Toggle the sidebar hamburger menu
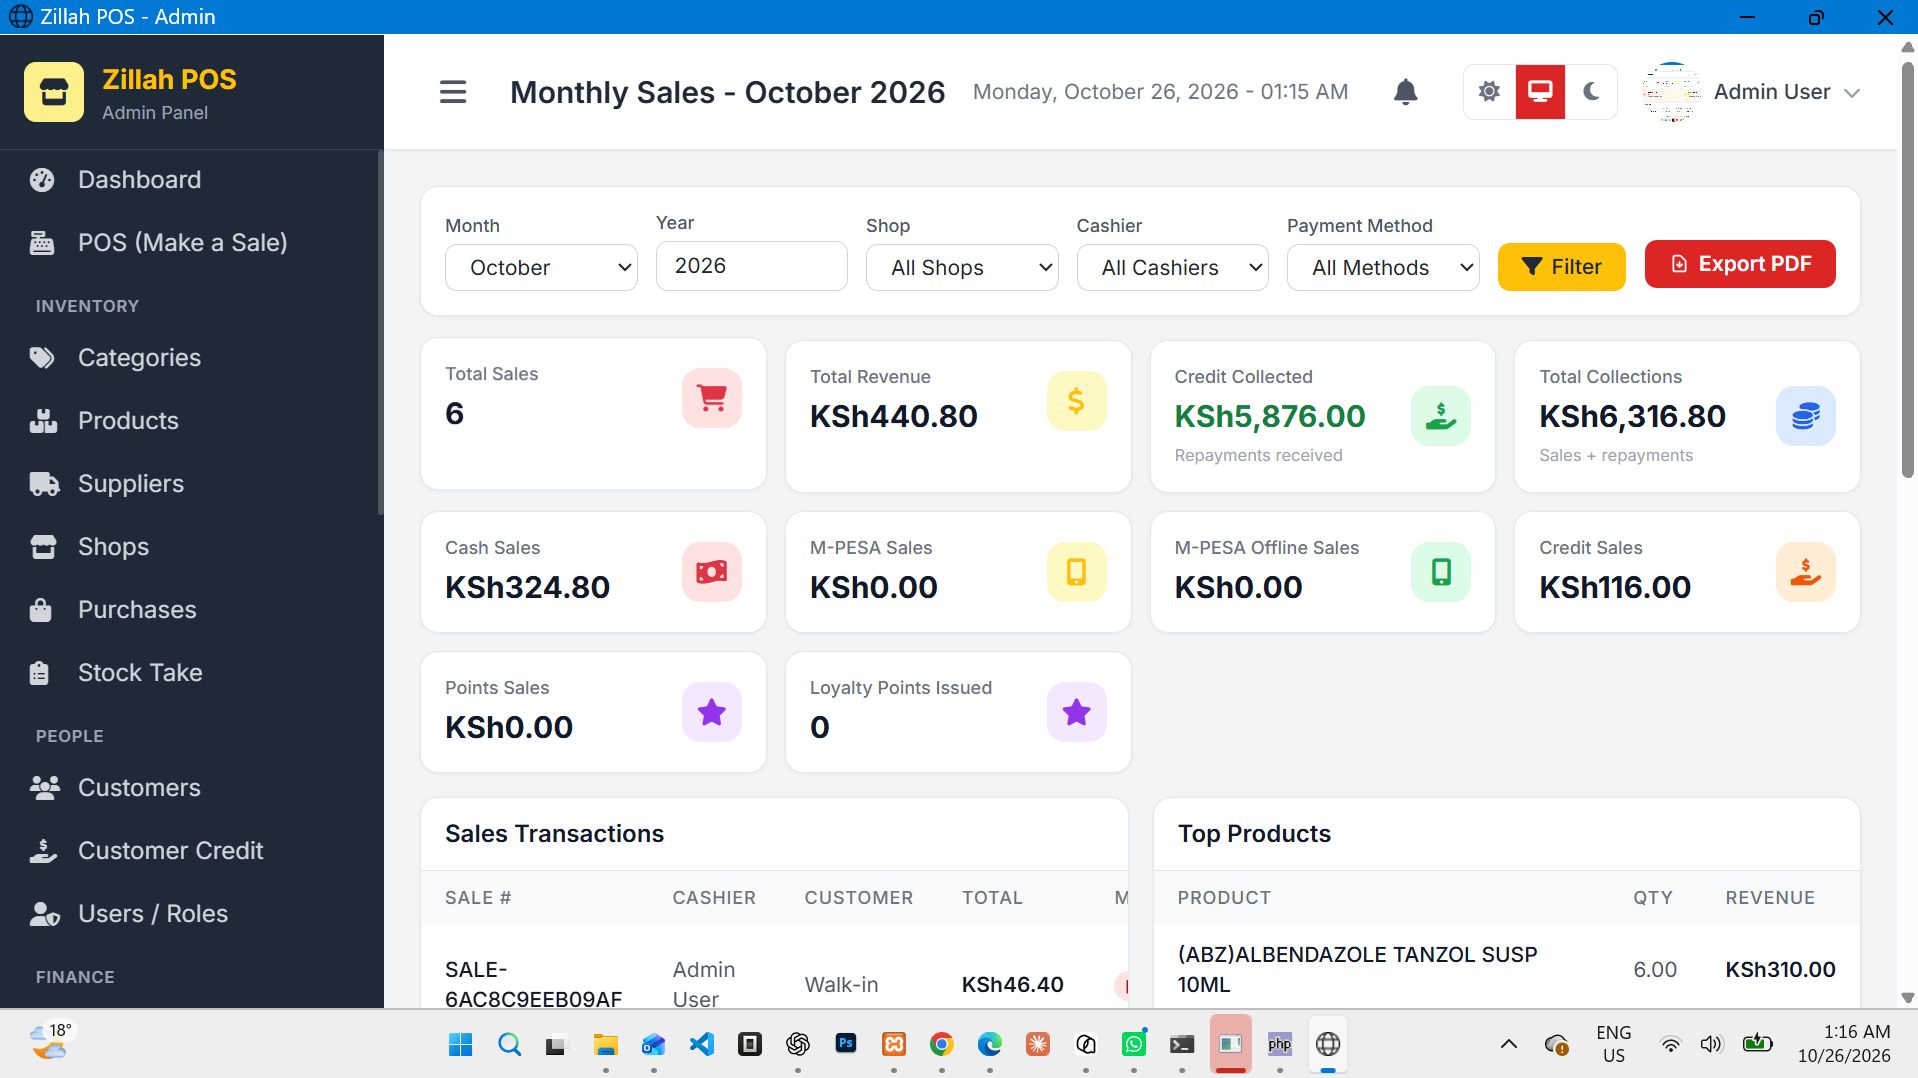This screenshot has height=1078, width=1918. pyautogui.click(x=453, y=92)
